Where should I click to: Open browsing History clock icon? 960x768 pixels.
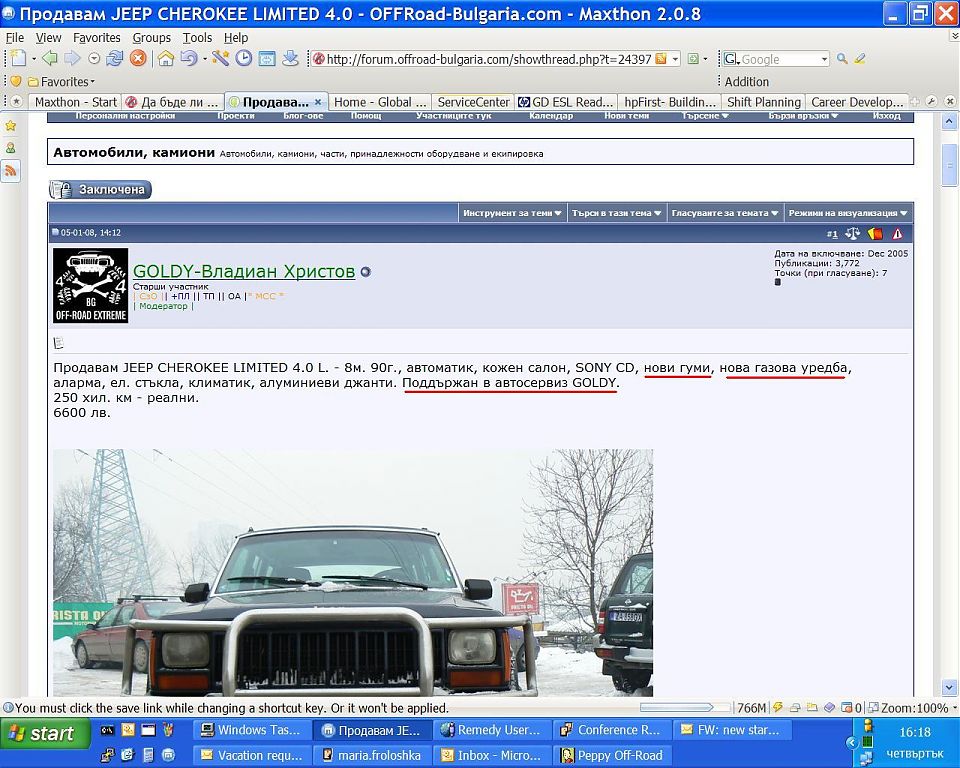coord(244,59)
